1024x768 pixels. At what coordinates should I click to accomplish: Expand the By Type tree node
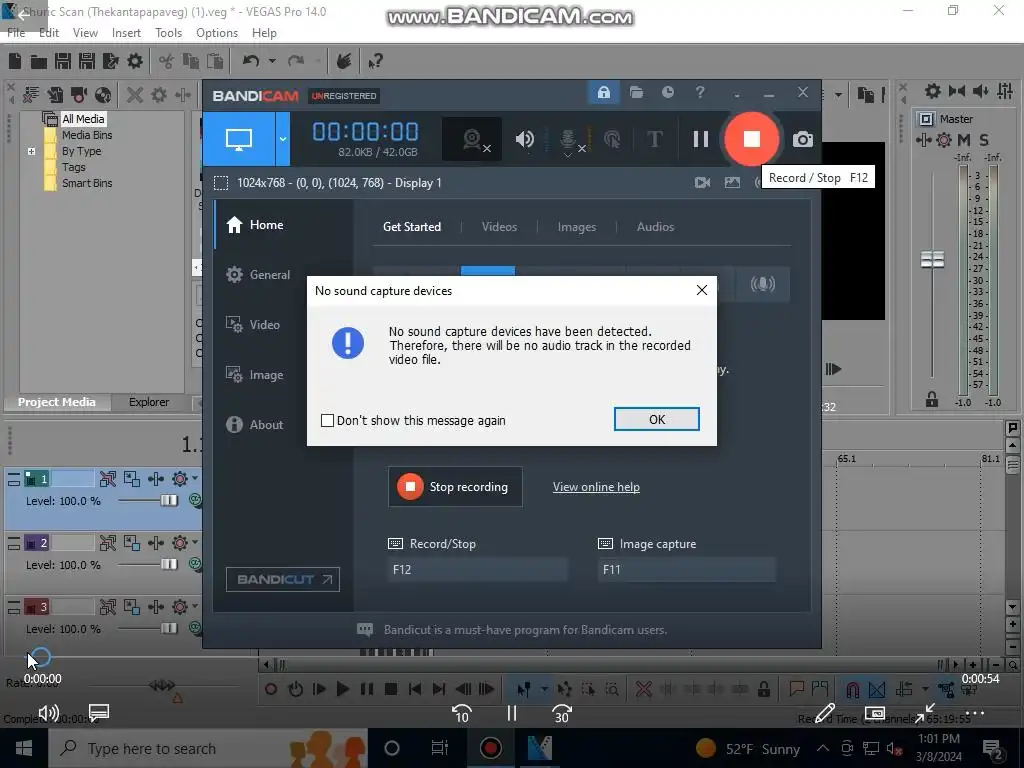31,152
